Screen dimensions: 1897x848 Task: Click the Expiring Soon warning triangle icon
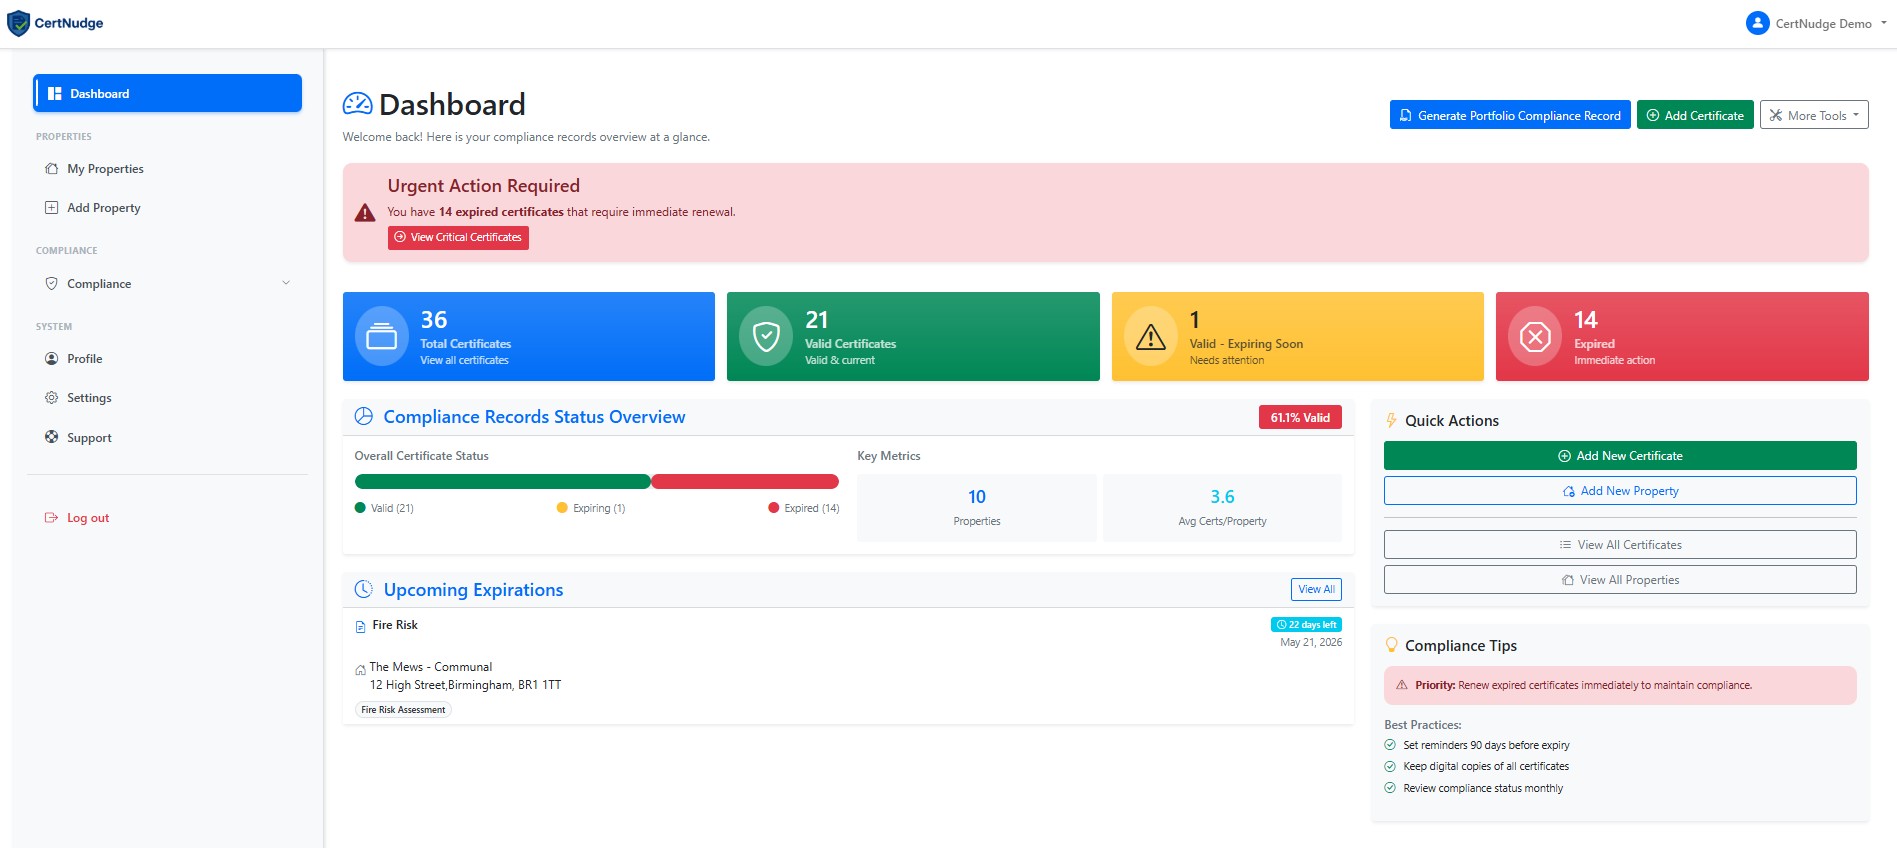1151,337
